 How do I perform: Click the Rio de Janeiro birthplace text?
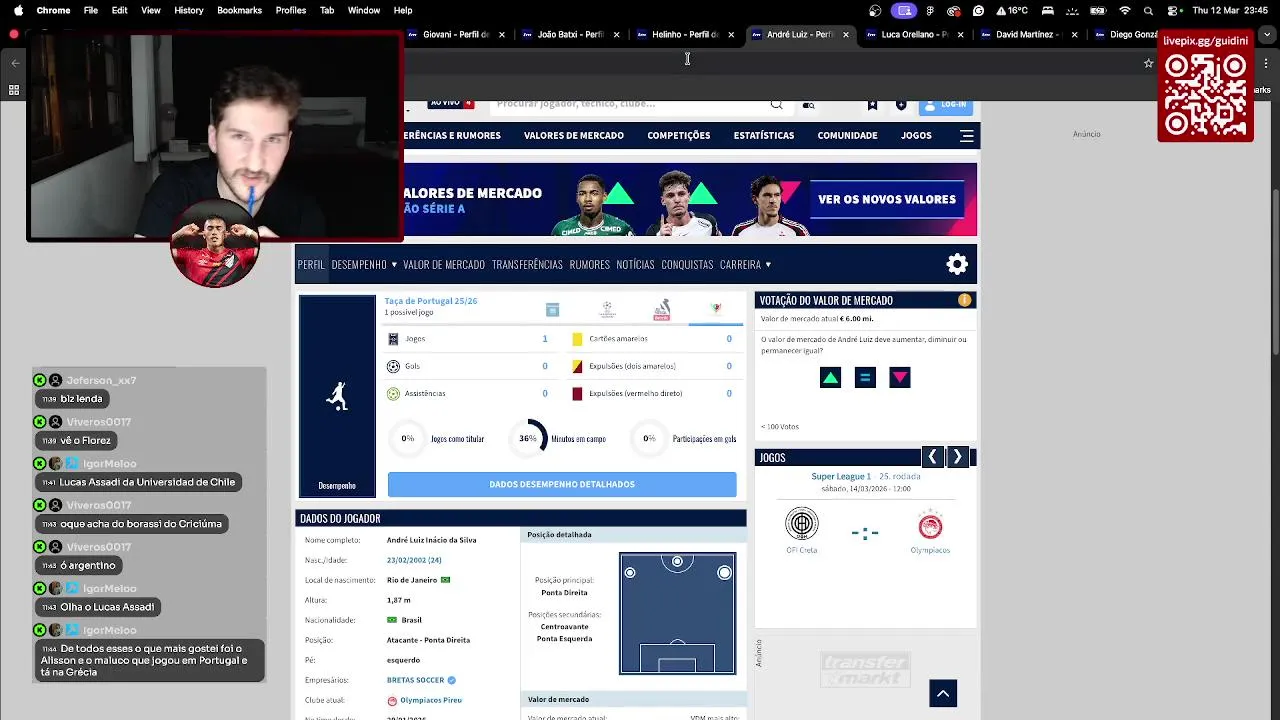pos(412,580)
